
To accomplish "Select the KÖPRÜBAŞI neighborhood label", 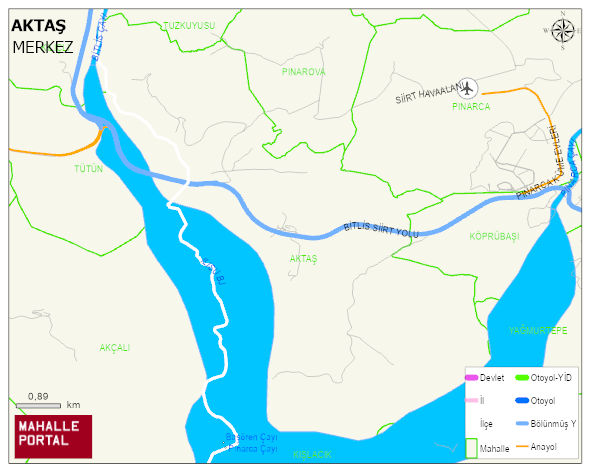I will tap(494, 236).
